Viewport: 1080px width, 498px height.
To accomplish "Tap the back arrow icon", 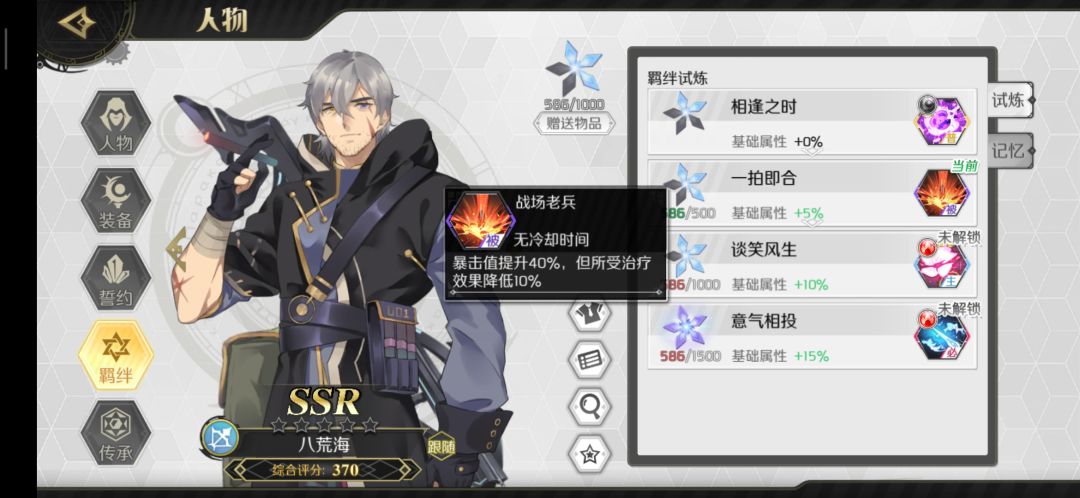I will click(76, 23).
